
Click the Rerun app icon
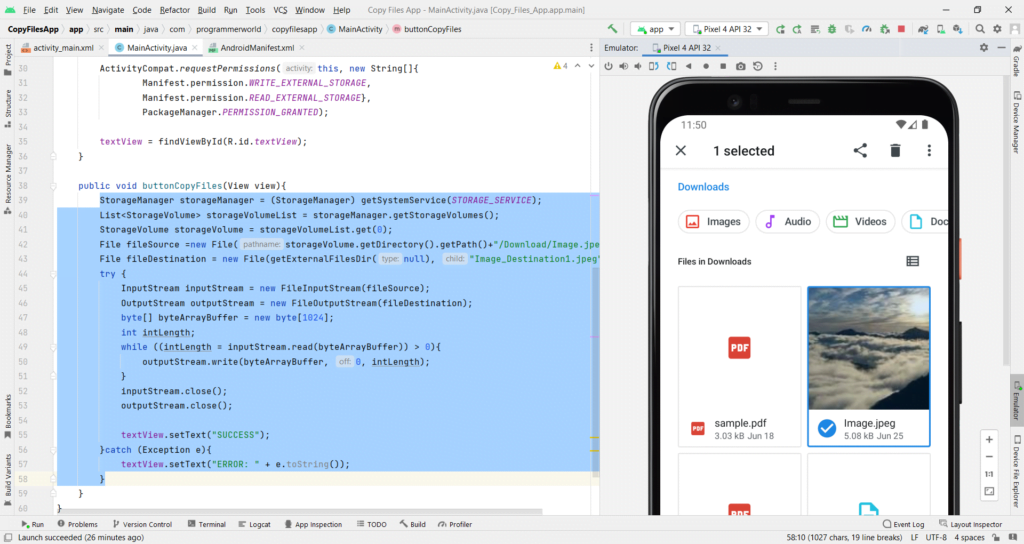(x=780, y=29)
